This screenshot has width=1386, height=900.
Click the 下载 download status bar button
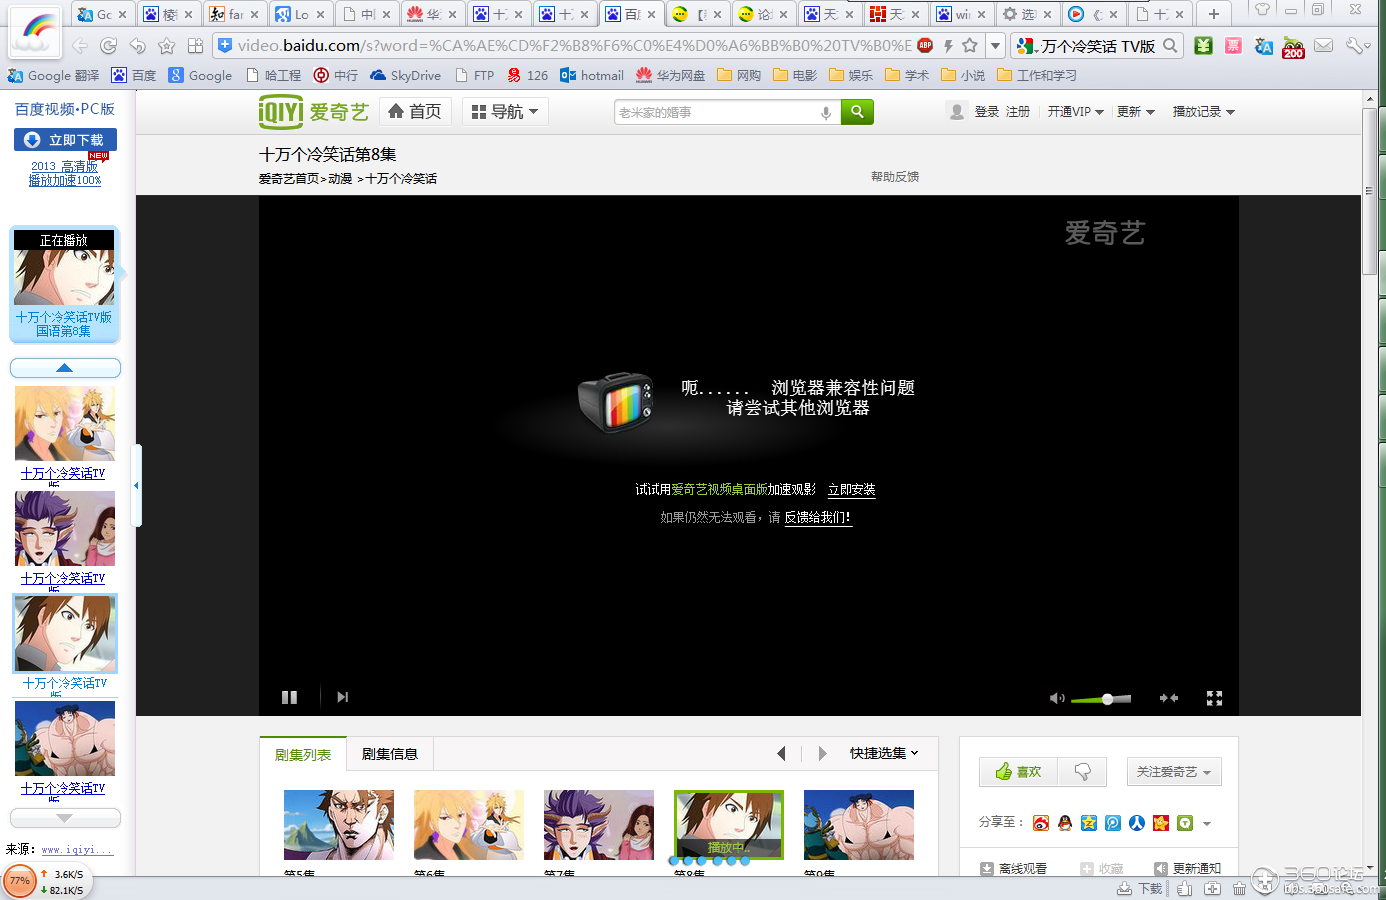pyautogui.click(x=1140, y=888)
